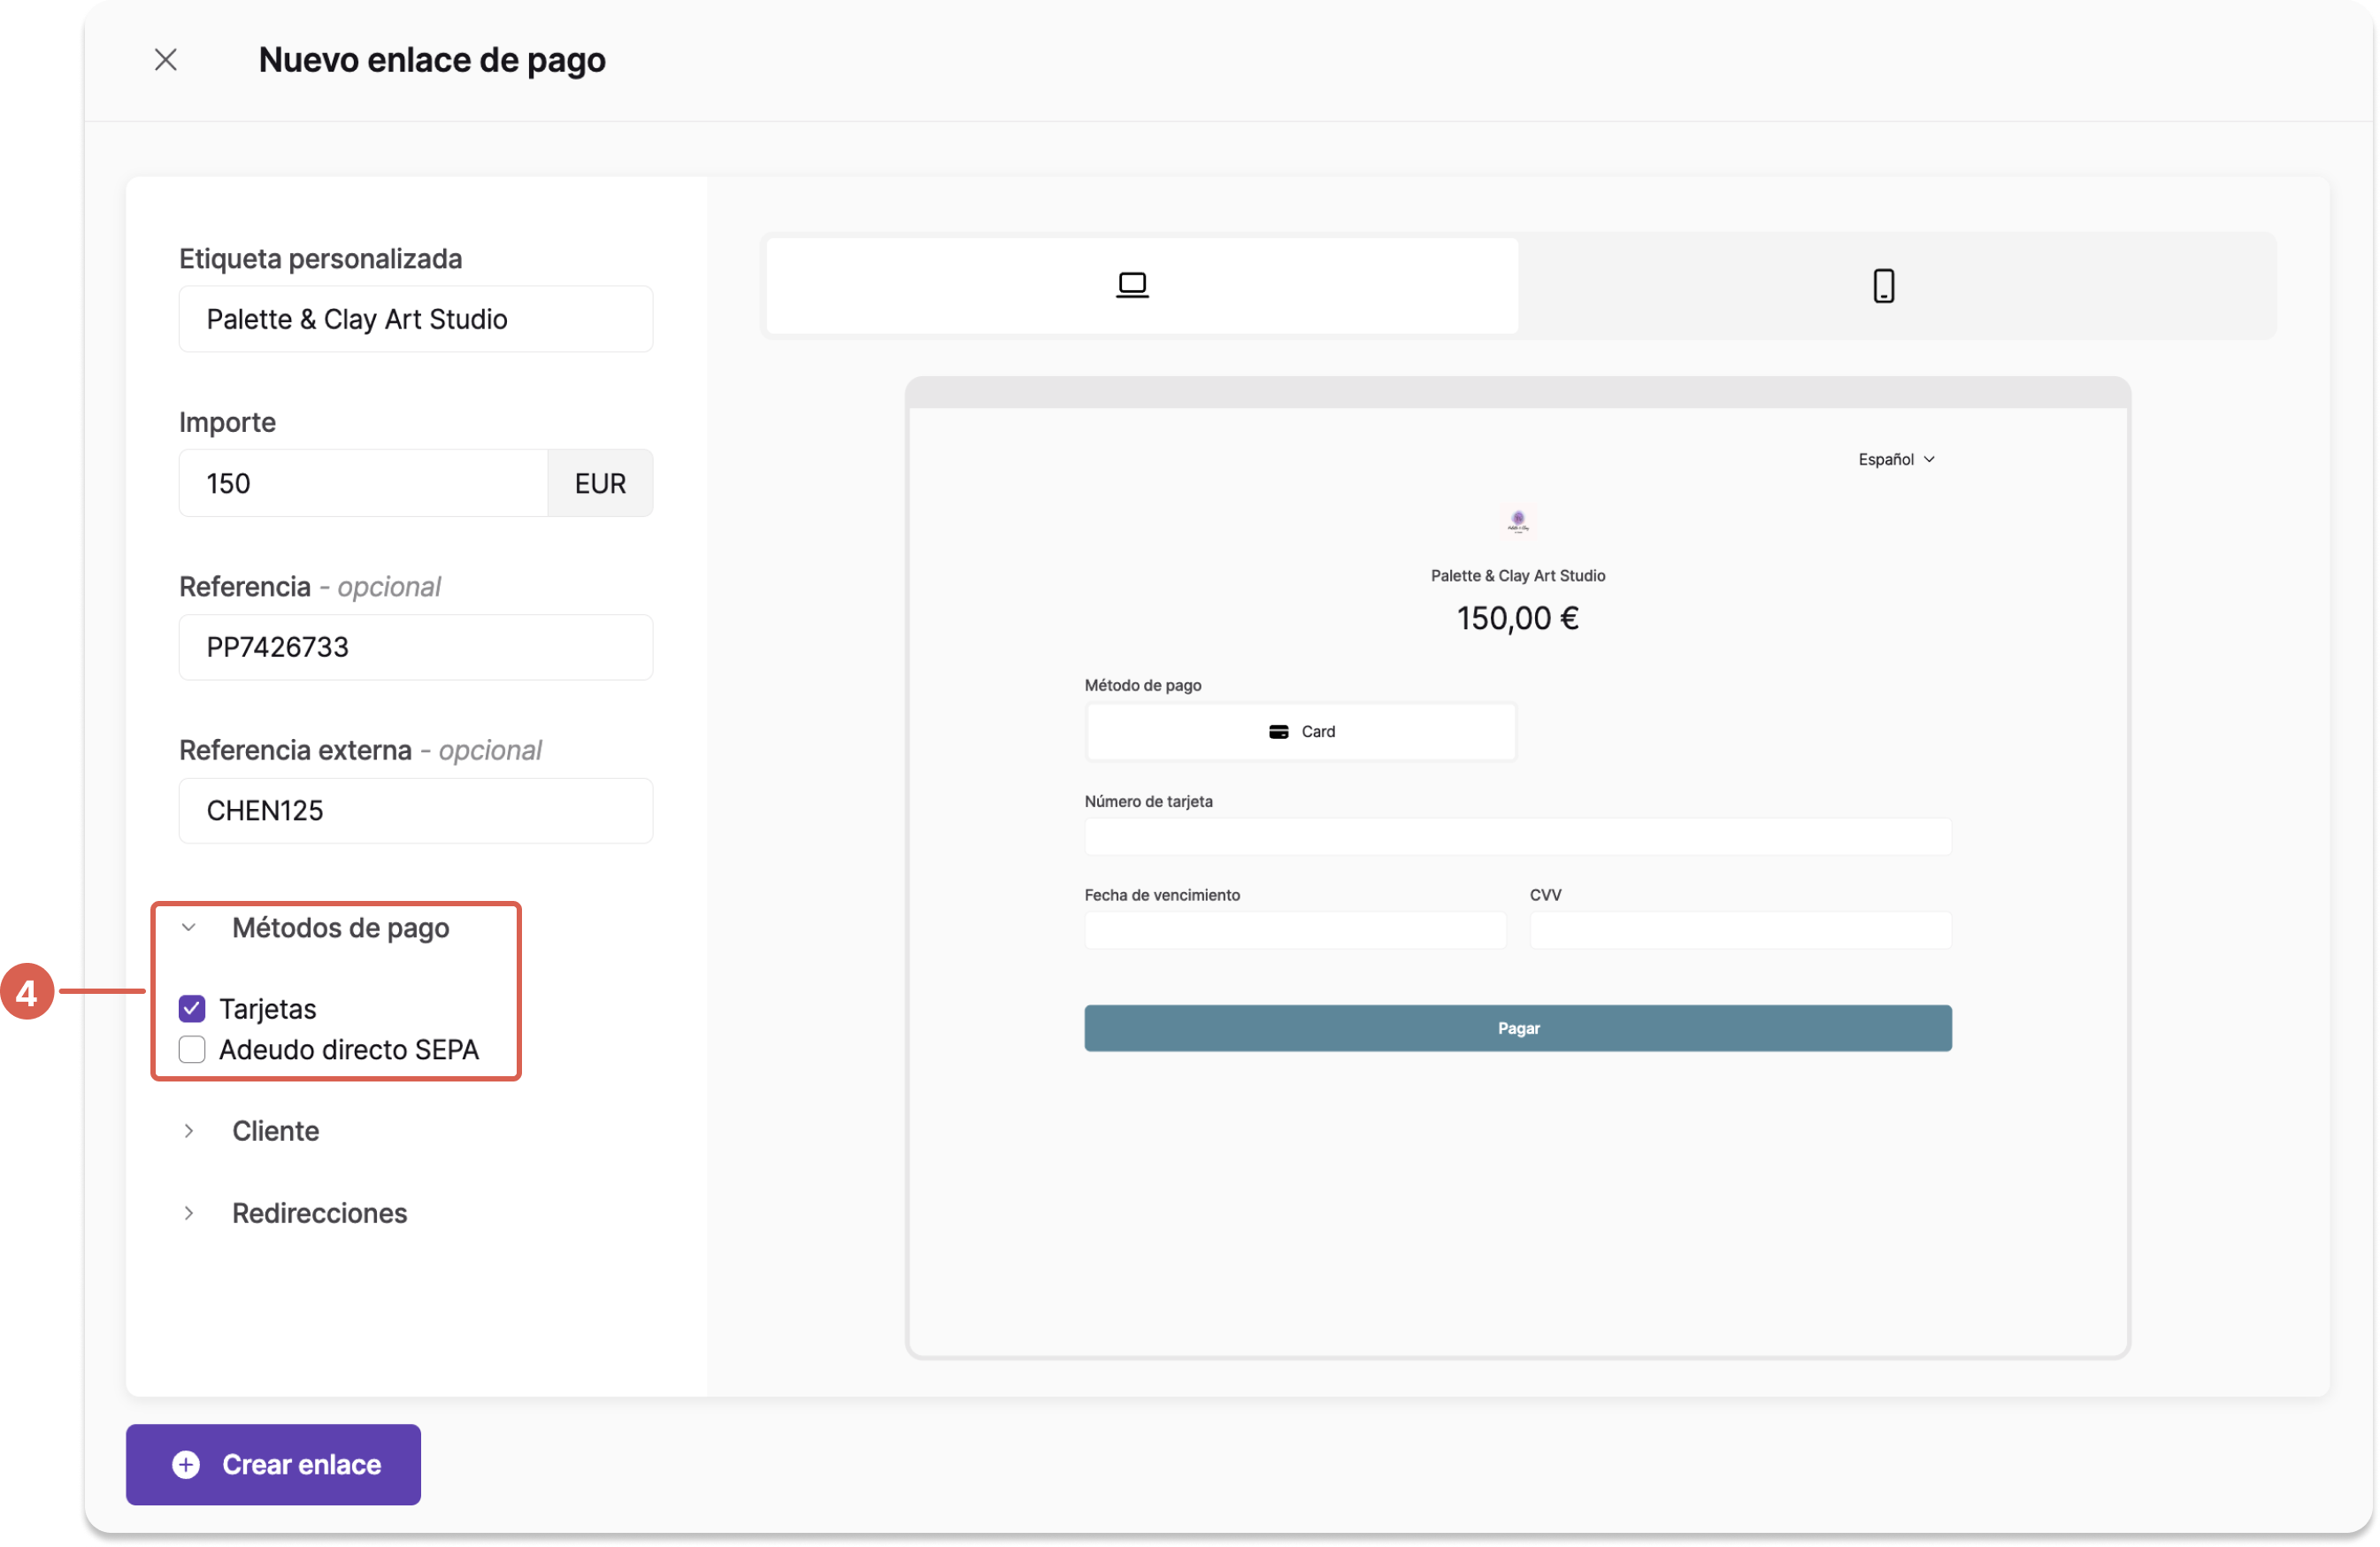Click the Método de pago label
The width and height of the screenshot is (2380, 1547).
(x=1143, y=686)
